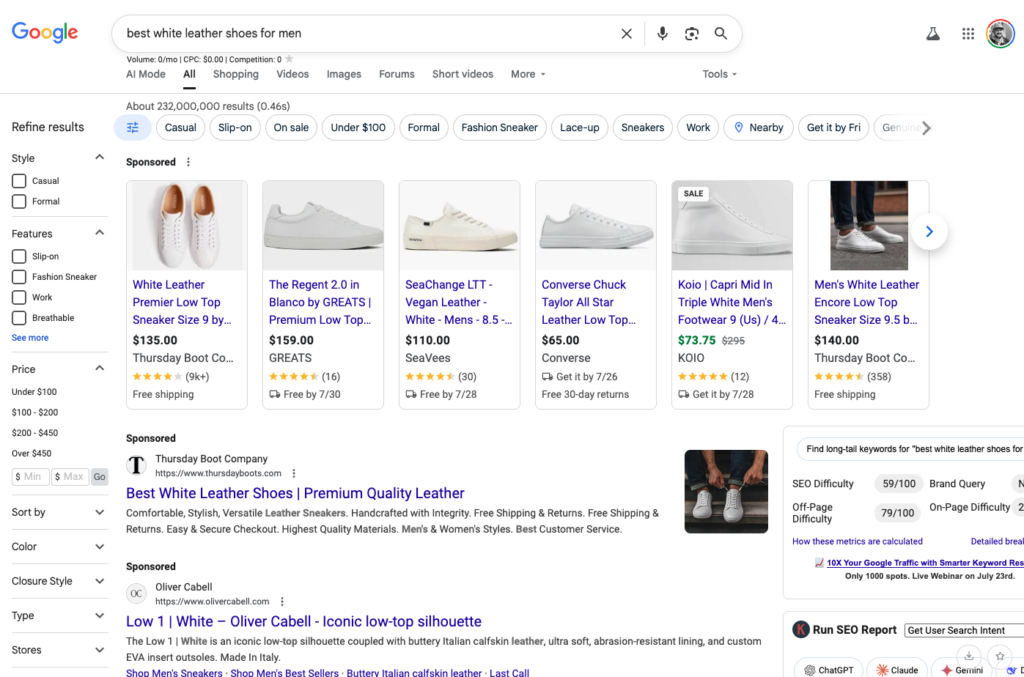Check the Work feature checkbox
This screenshot has width=1024, height=677.
point(19,297)
